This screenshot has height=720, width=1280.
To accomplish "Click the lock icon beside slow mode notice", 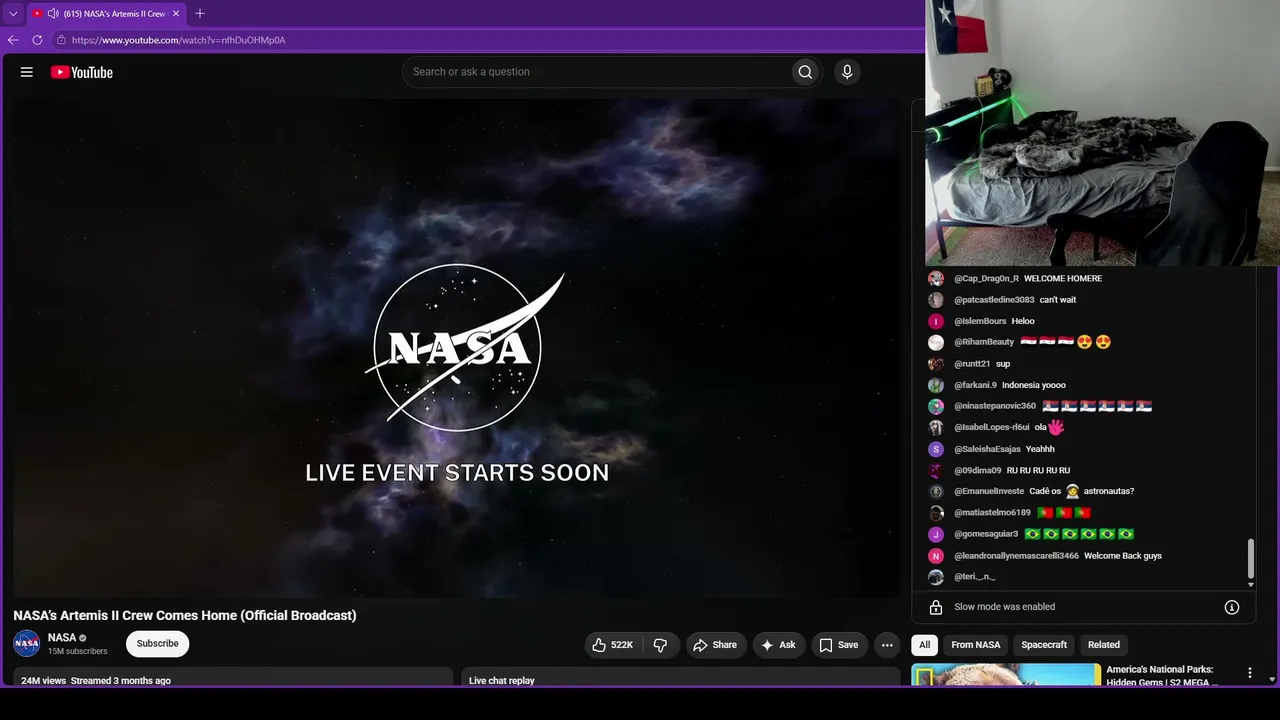I will click(x=936, y=607).
